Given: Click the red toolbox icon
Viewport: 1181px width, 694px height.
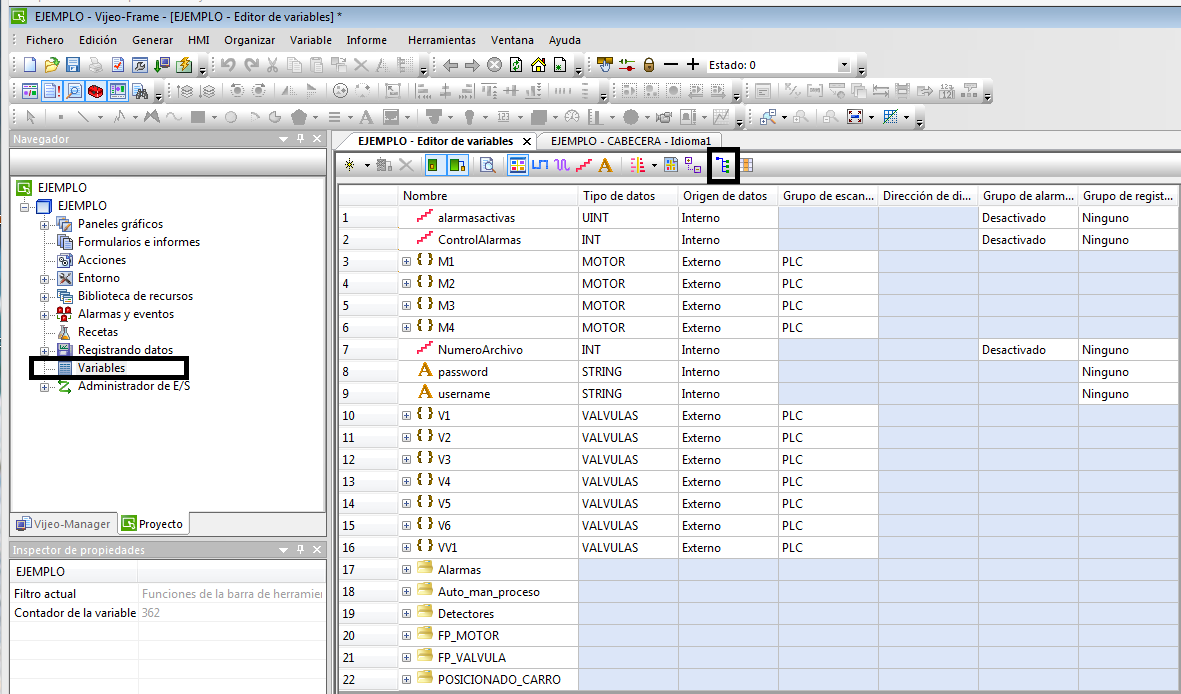Looking at the screenshot, I should pyautogui.click(x=96, y=91).
